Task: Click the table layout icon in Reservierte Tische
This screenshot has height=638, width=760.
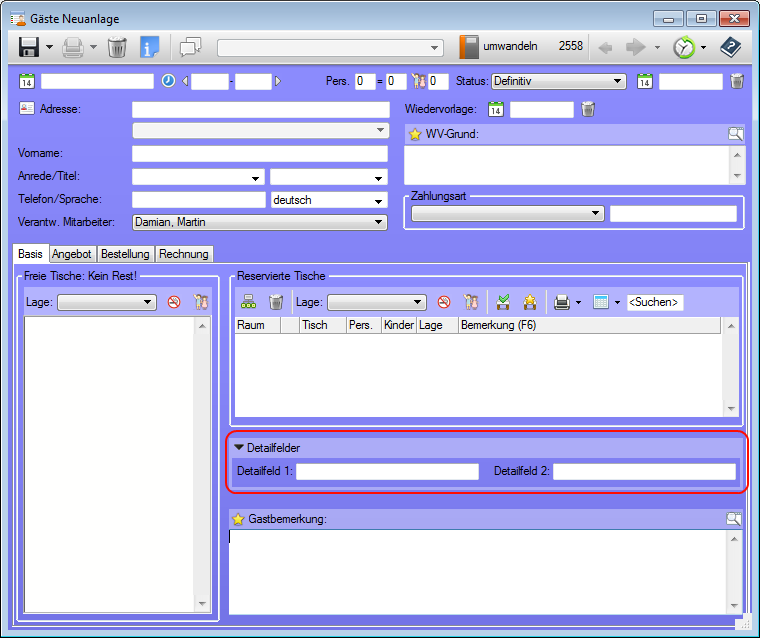Action: click(249, 302)
